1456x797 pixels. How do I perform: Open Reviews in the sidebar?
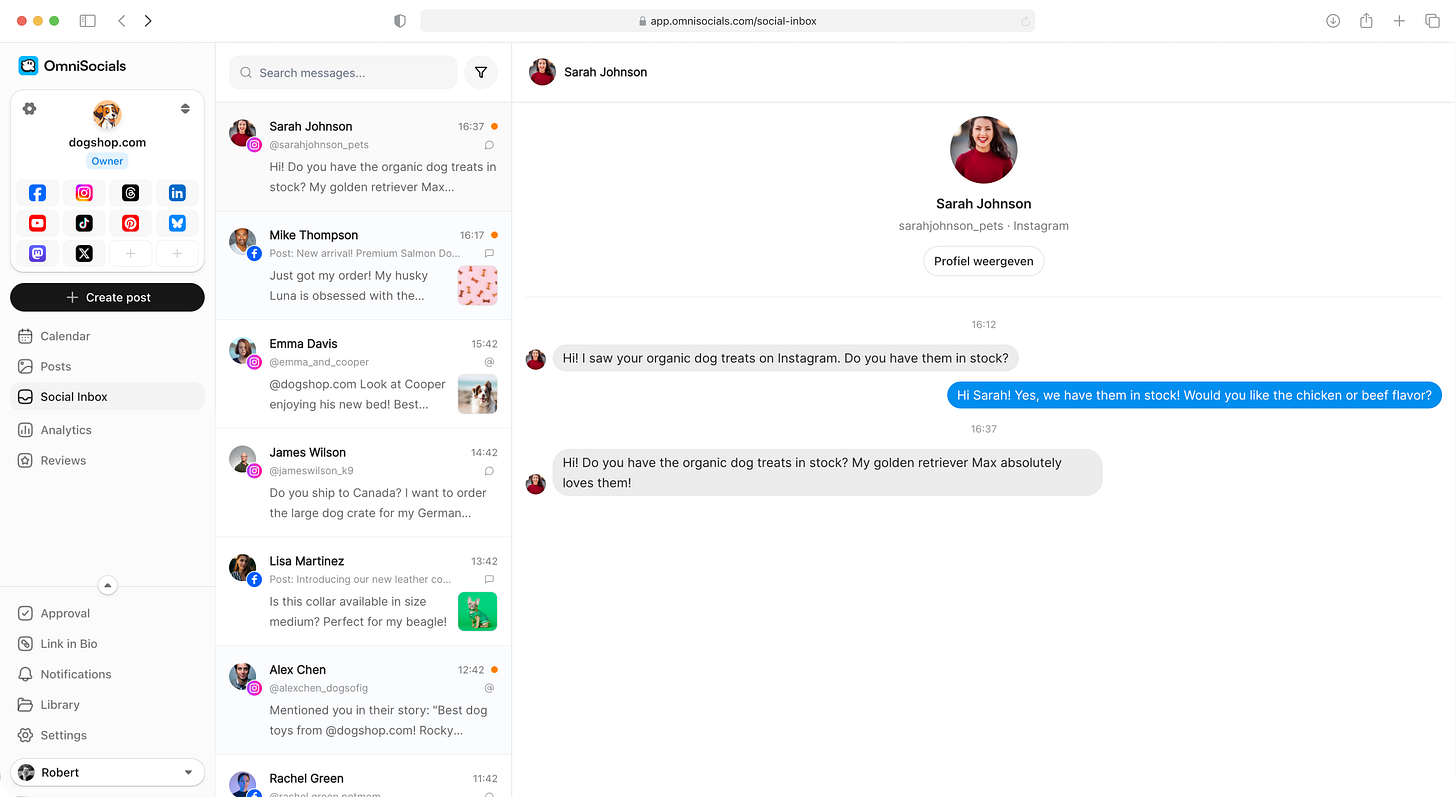pyautogui.click(x=107, y=460)
